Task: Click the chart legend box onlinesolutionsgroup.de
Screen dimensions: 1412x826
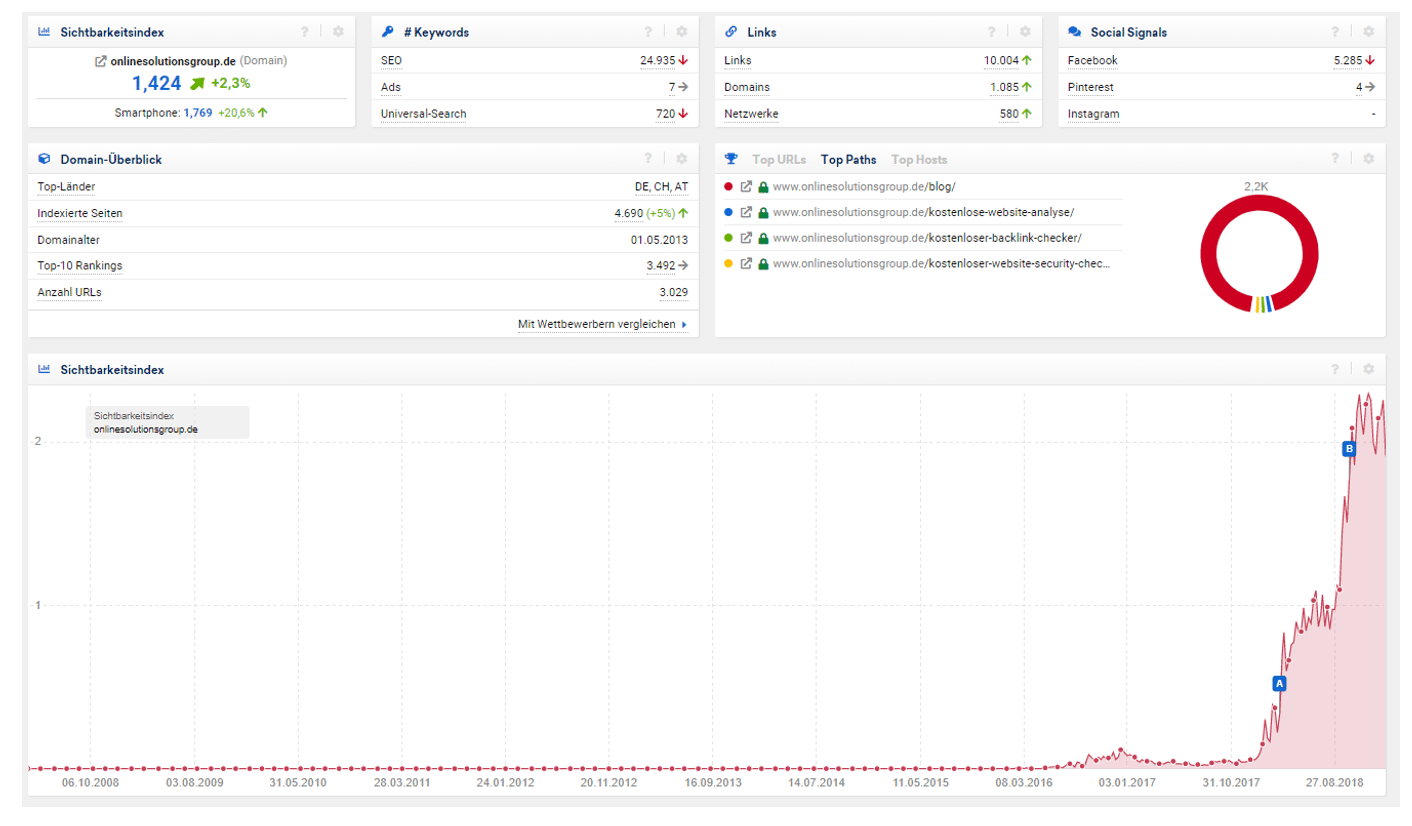Action: [x=168, y=421]
